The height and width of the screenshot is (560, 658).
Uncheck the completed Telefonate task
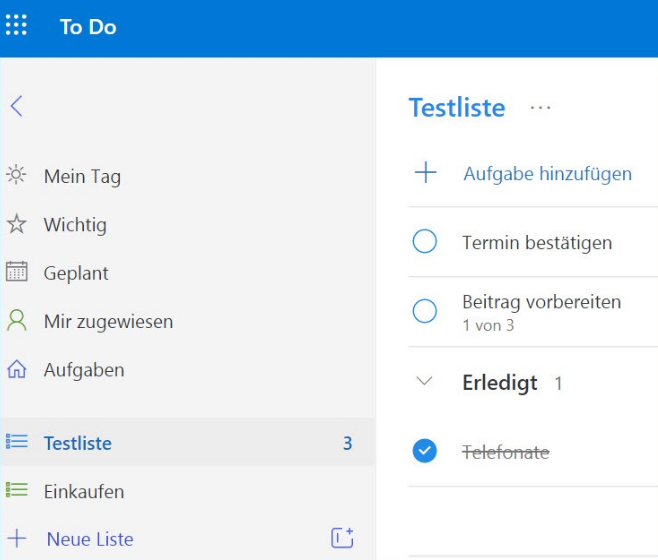tap(425, 451)
